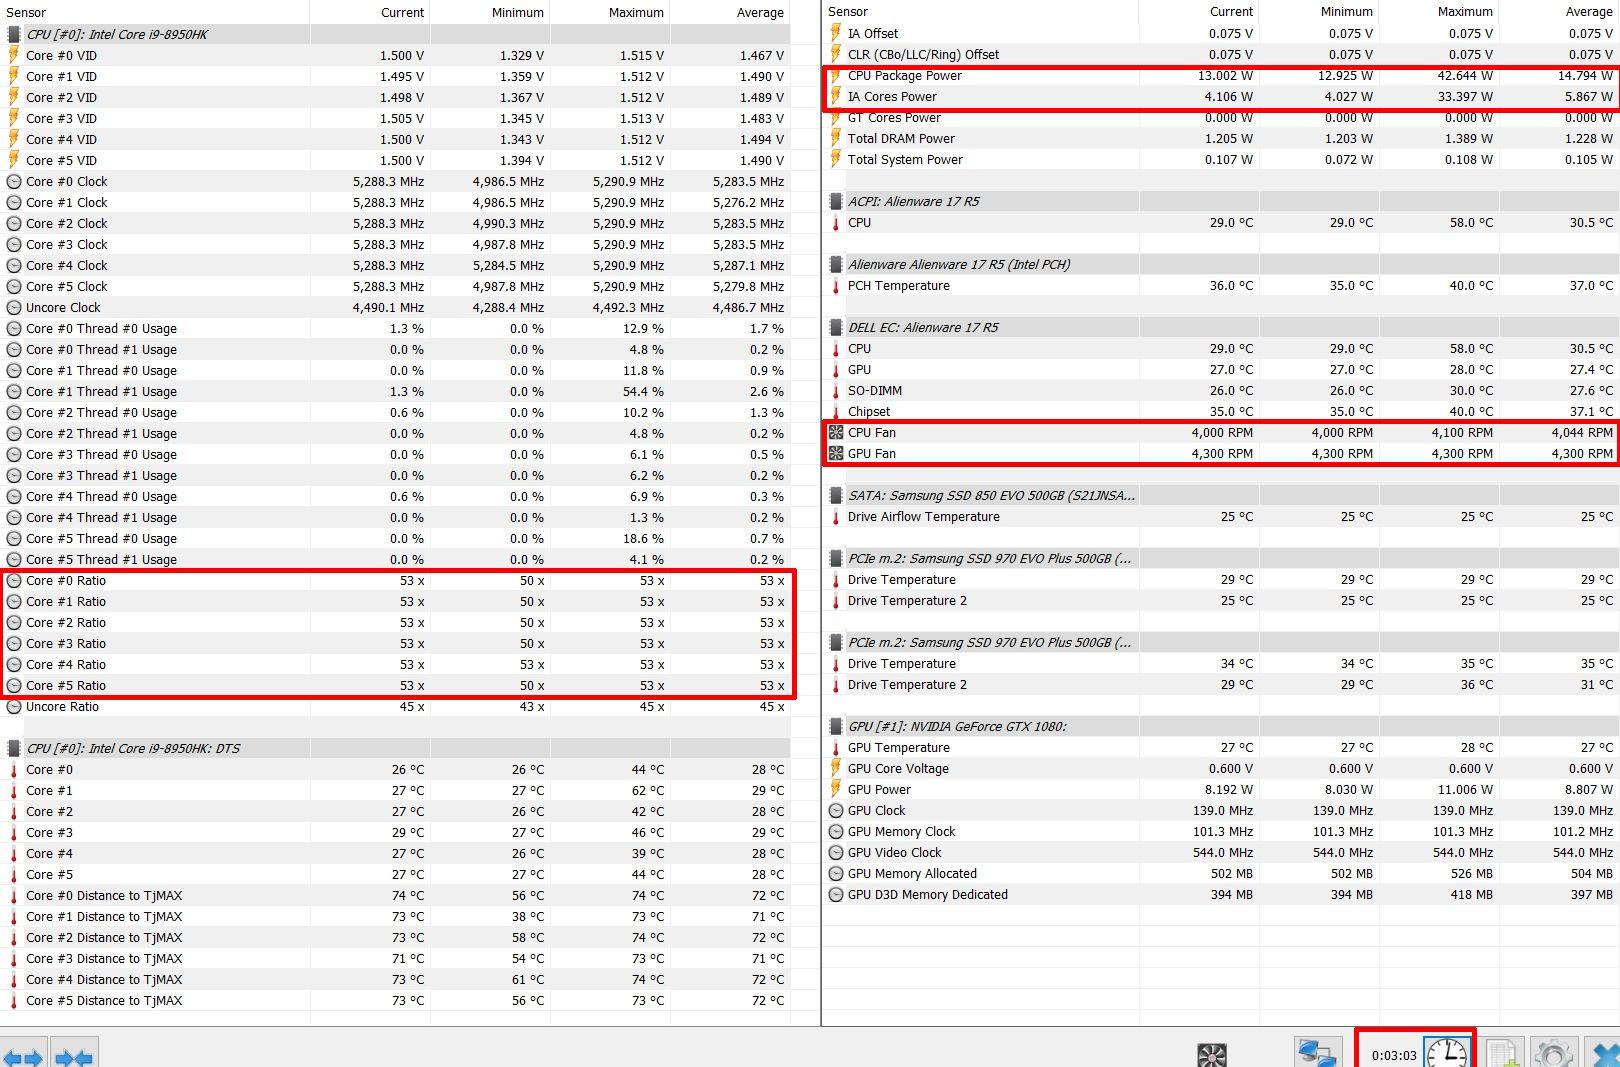Select the CPU Fan sensor row
1620x1067 pixels.
872,433
